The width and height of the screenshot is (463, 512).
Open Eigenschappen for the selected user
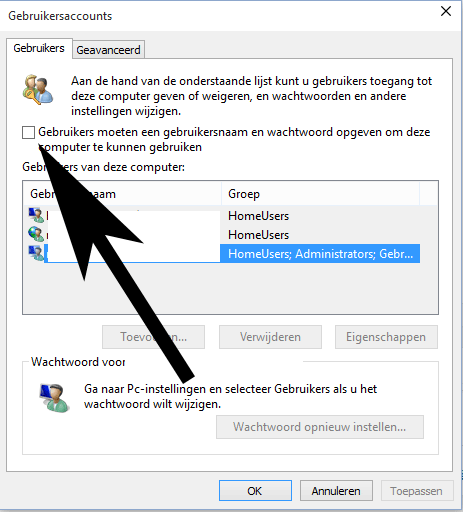pyautogui.click(x=386, y=337)
